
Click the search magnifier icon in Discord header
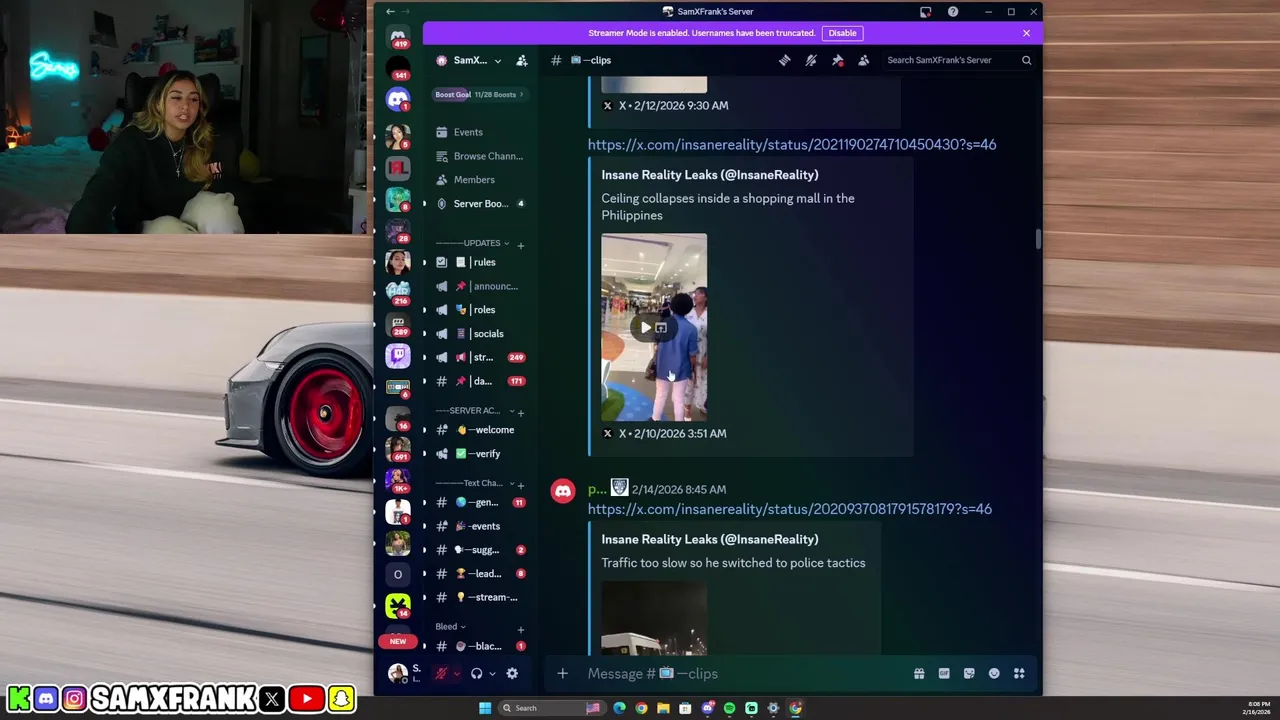[1026, 60]
